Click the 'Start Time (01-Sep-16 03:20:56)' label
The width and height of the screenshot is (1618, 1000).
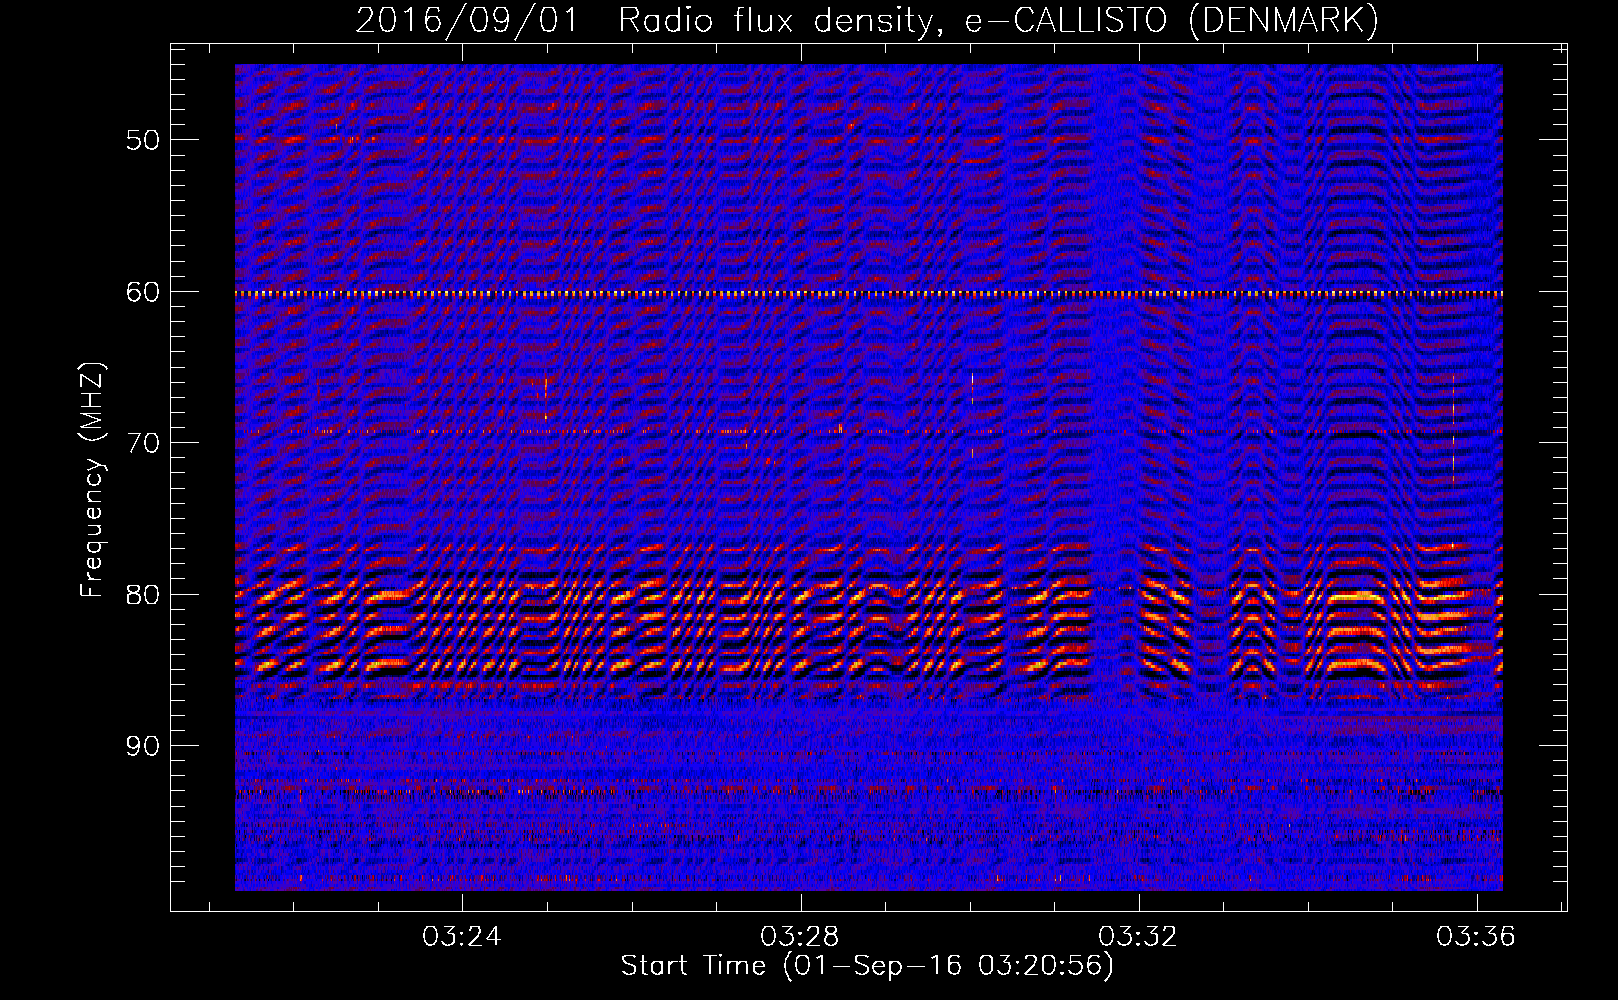click(x=867, y=966)
